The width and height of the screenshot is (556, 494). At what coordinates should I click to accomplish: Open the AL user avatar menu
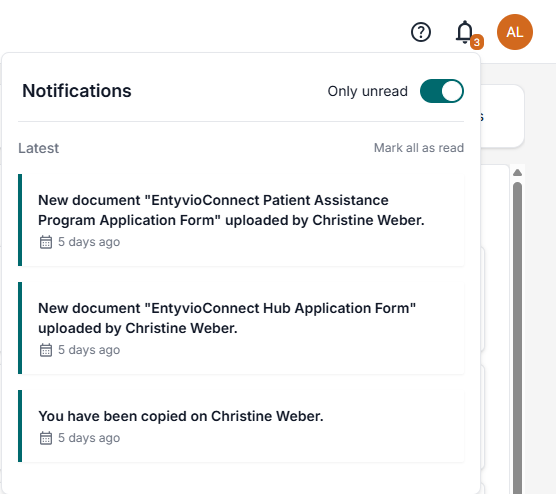click(x=515, y=32)
